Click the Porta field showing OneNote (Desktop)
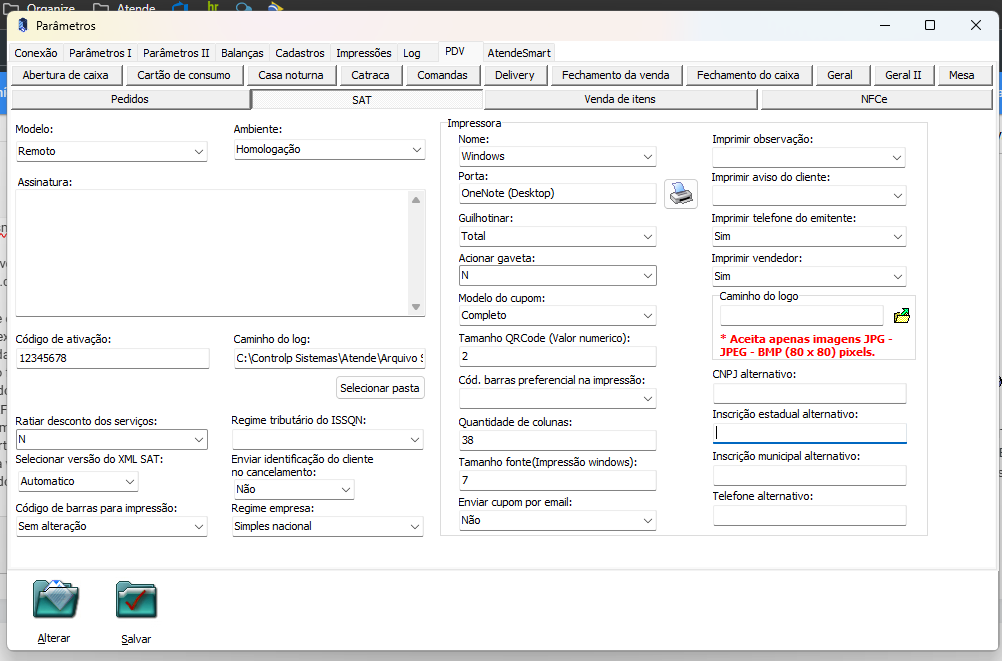This screenshot has height=661, width=1002. point(557,193)
